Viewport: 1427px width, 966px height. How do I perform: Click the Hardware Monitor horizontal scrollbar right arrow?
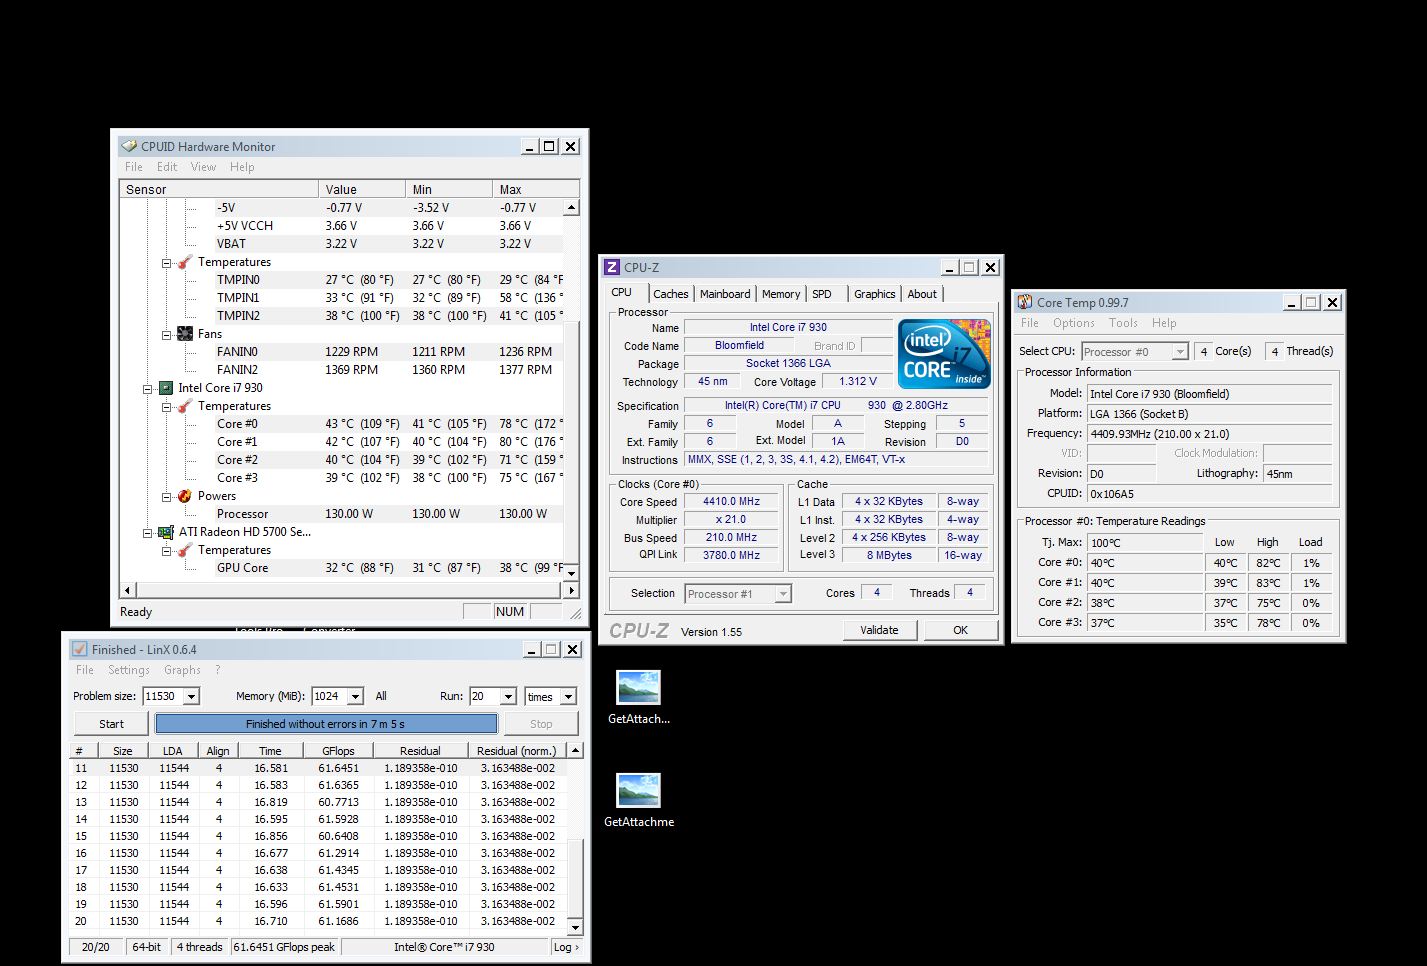pos(572,590)
